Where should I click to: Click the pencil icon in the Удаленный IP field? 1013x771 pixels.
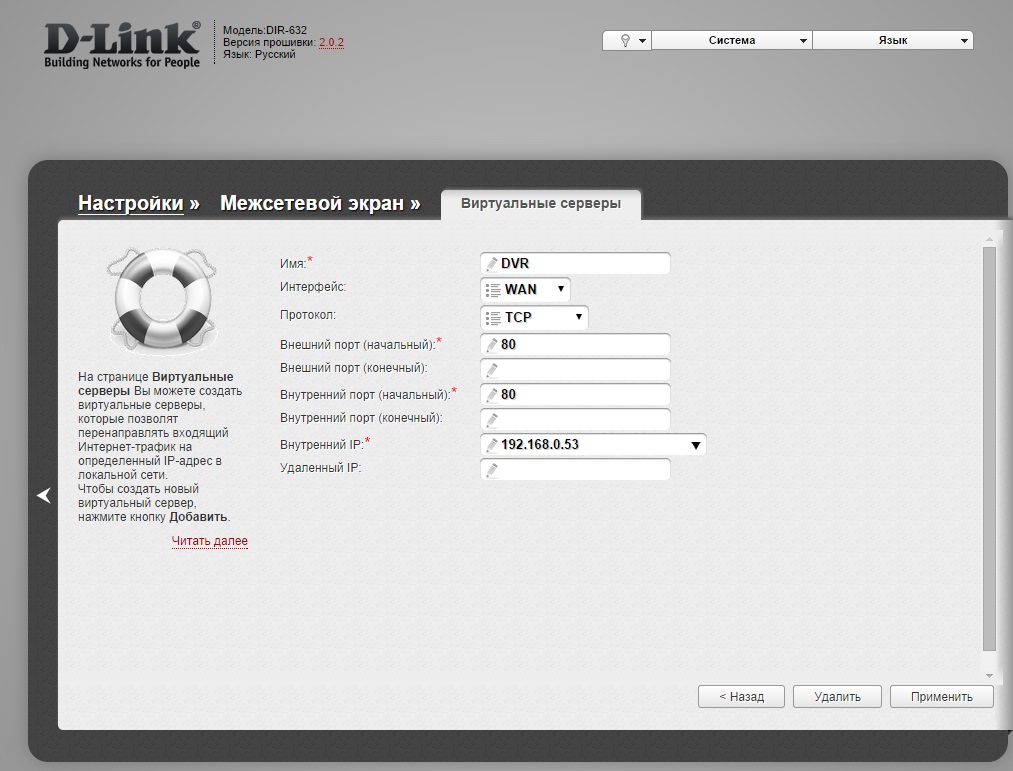tap(491, 470)
